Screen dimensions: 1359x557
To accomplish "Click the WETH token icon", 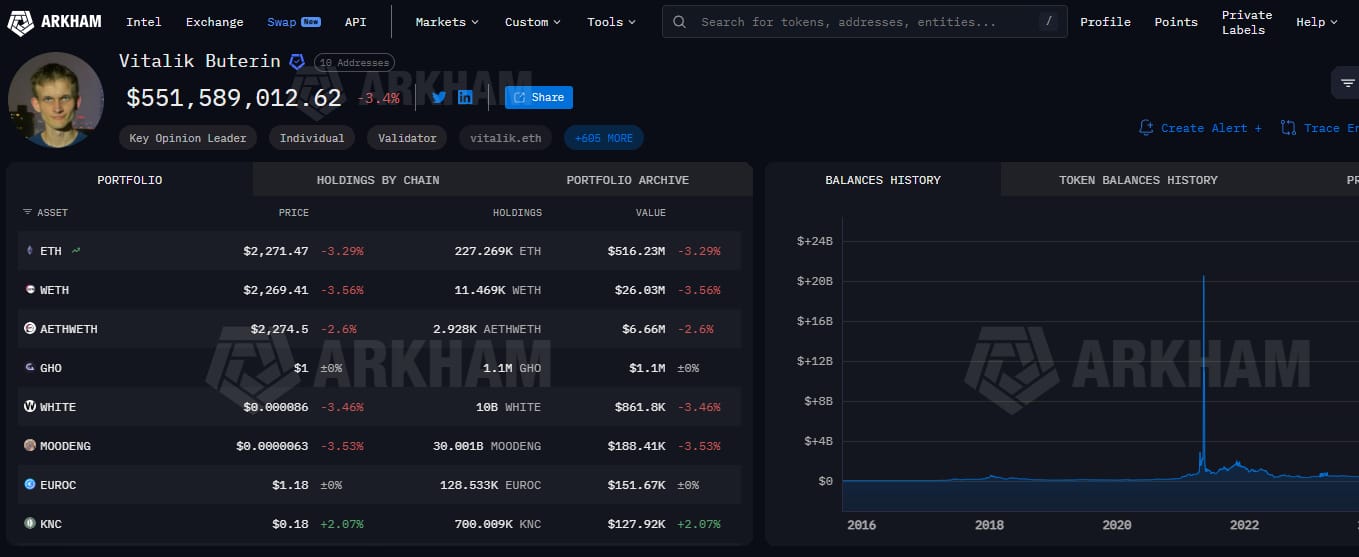I will point(30,290).
